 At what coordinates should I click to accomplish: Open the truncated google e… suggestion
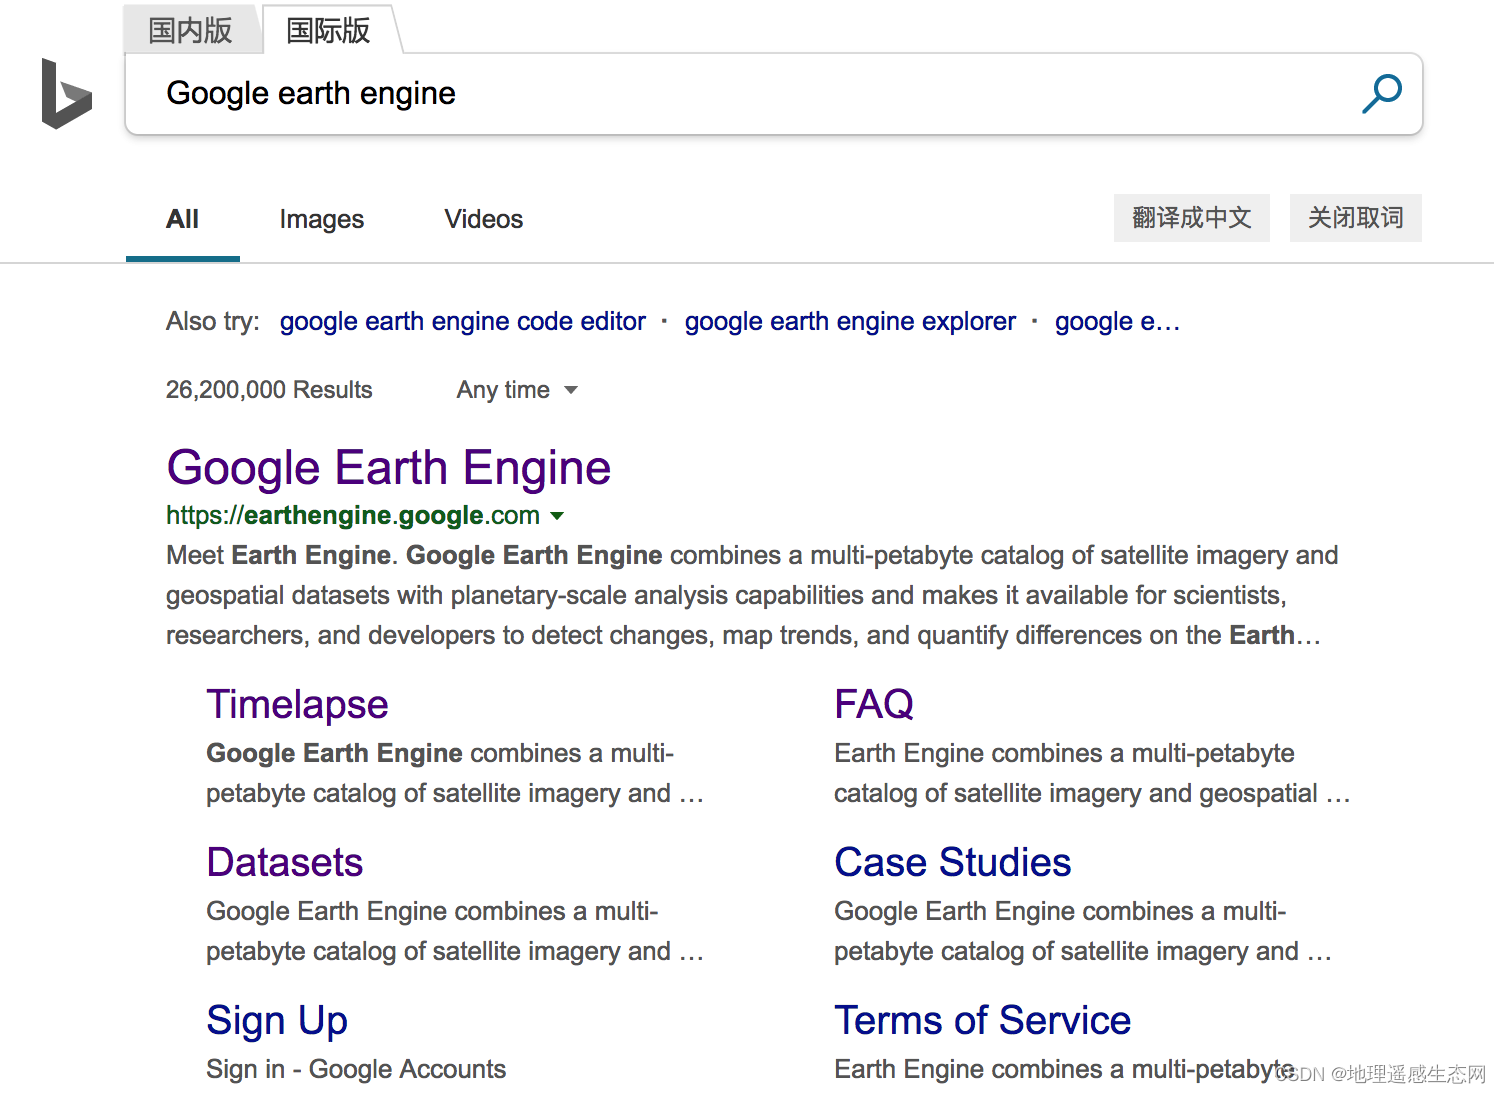tap(1117, 321)
